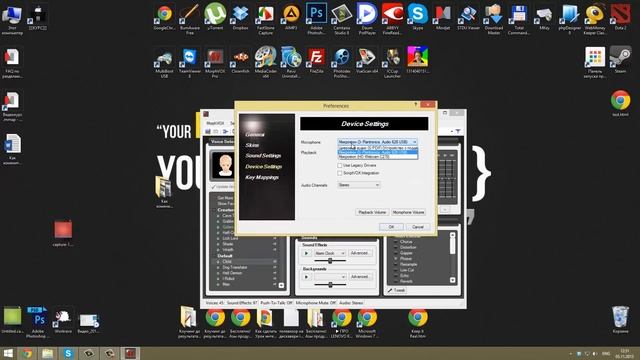Open Download Master shortcut

pyautogui.click(x=493, y=19)
